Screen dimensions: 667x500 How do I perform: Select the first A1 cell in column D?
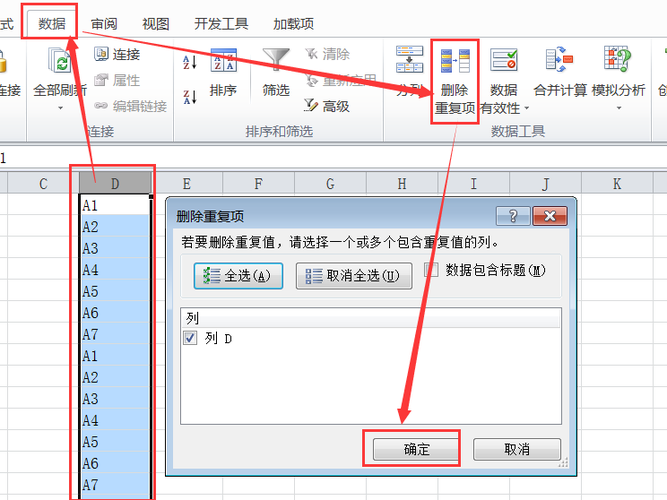[115, 205]
